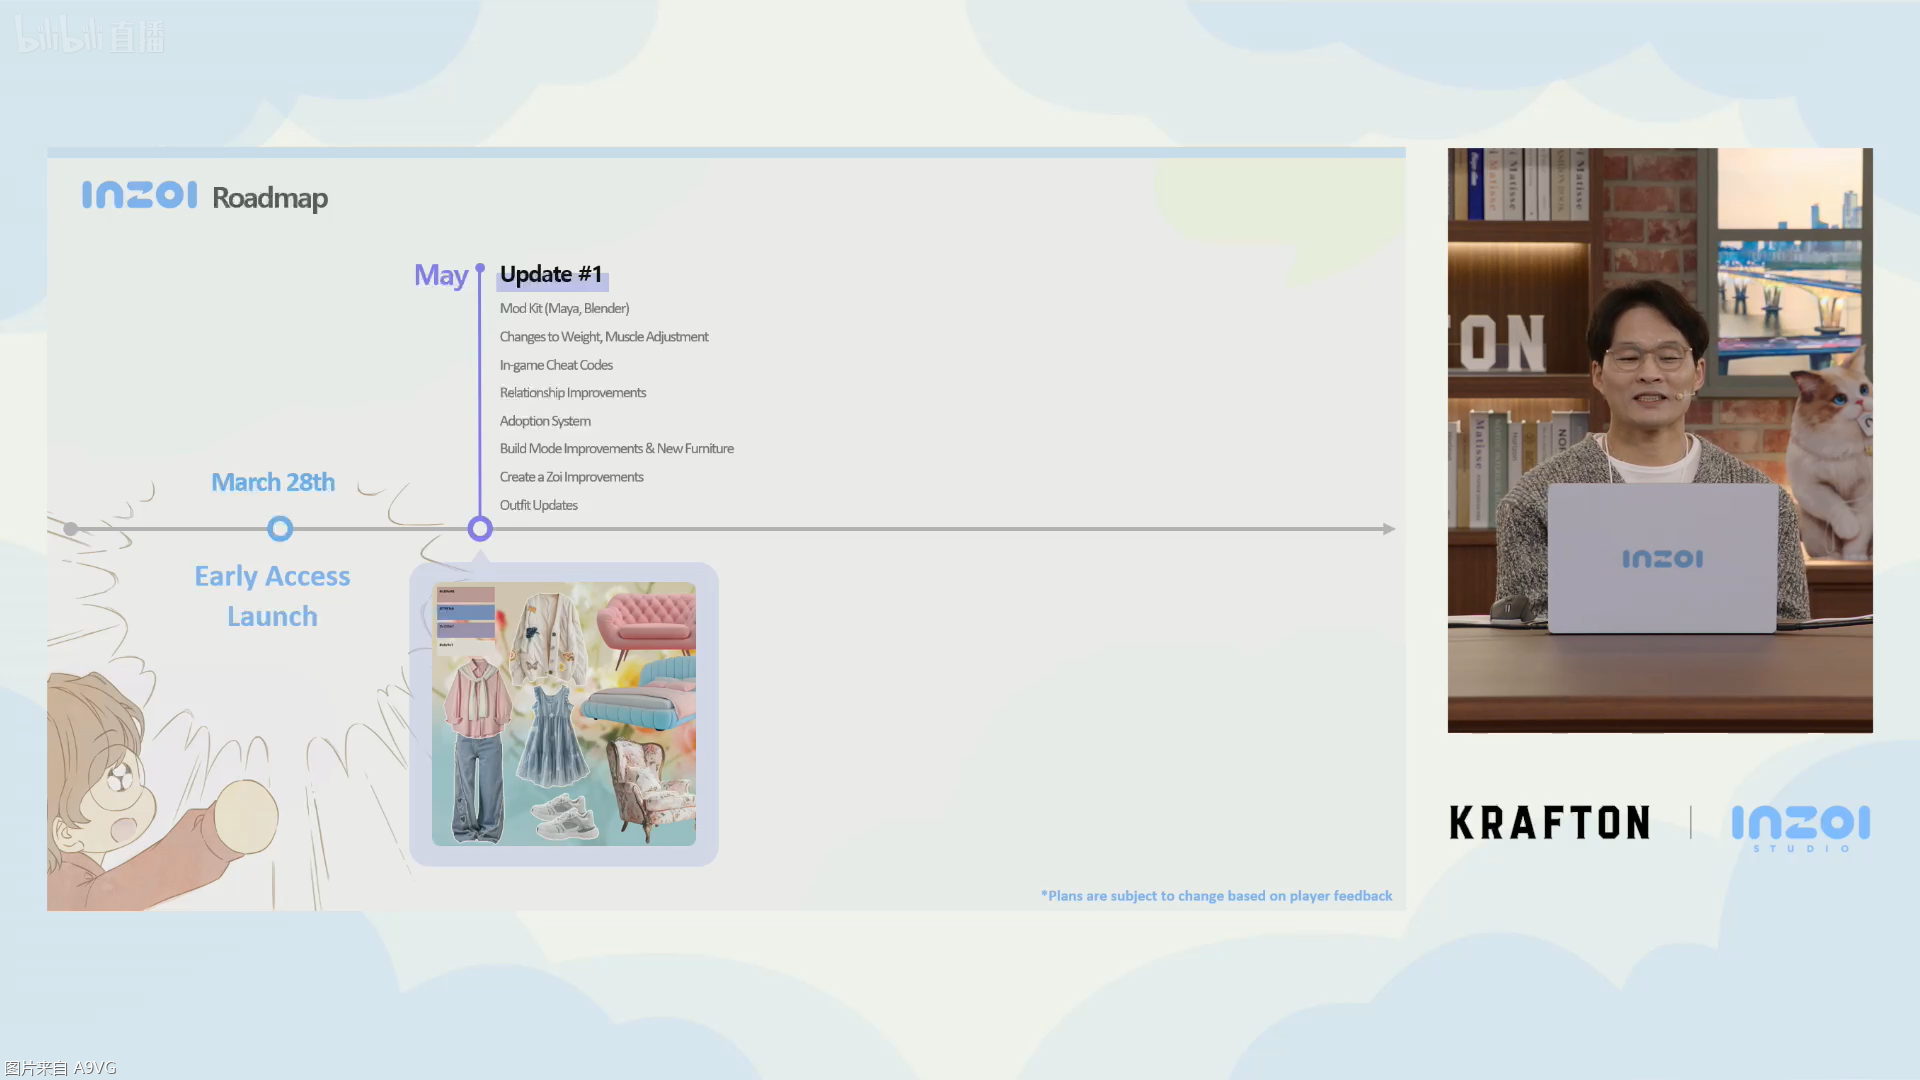Click the gray start dot of the timeline

(70, 529)
